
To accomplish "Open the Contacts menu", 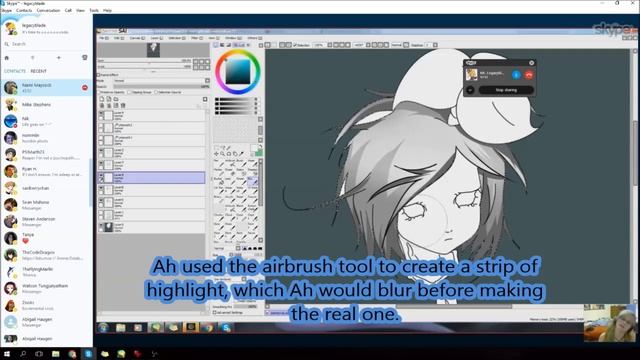I will click(x=24, y=10).
